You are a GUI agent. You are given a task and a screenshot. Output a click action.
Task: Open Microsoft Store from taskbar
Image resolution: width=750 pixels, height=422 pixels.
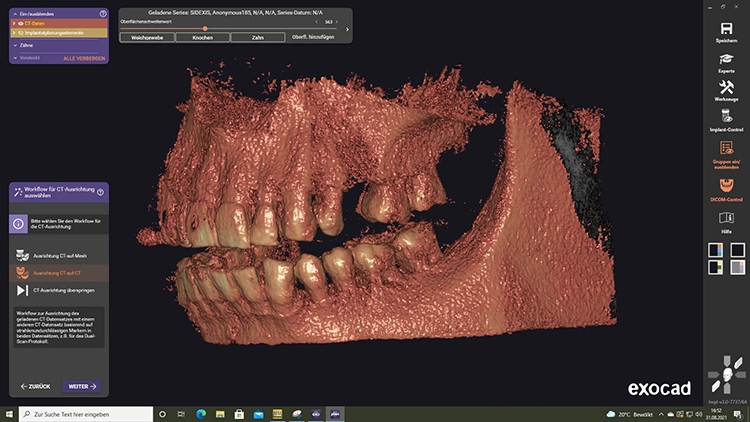point(239,414)
